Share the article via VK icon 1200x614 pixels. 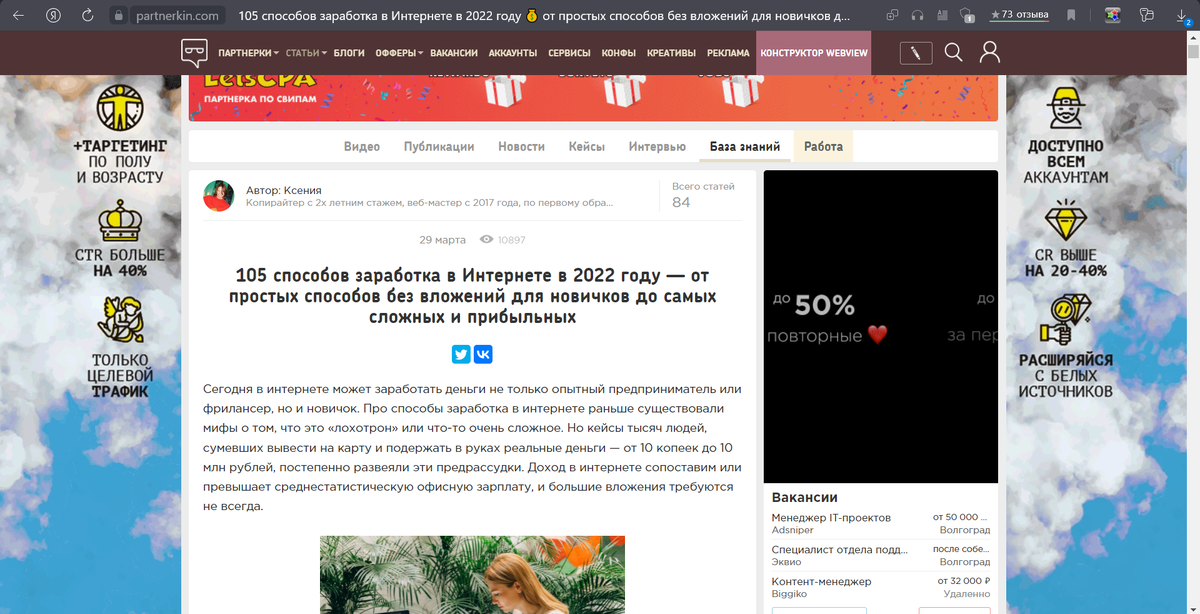tap(483, 354)
